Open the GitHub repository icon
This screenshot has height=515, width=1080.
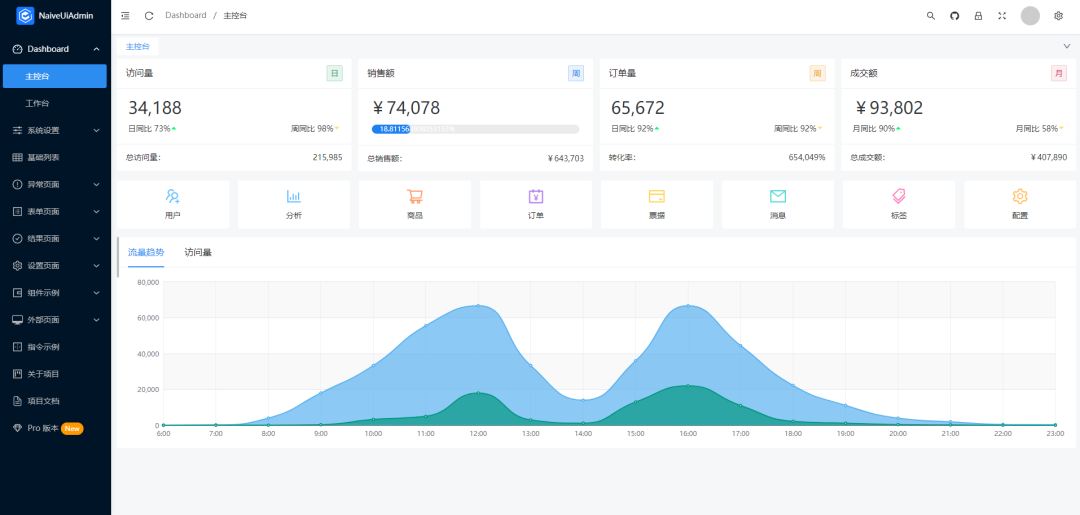click(x=955, y=16)
